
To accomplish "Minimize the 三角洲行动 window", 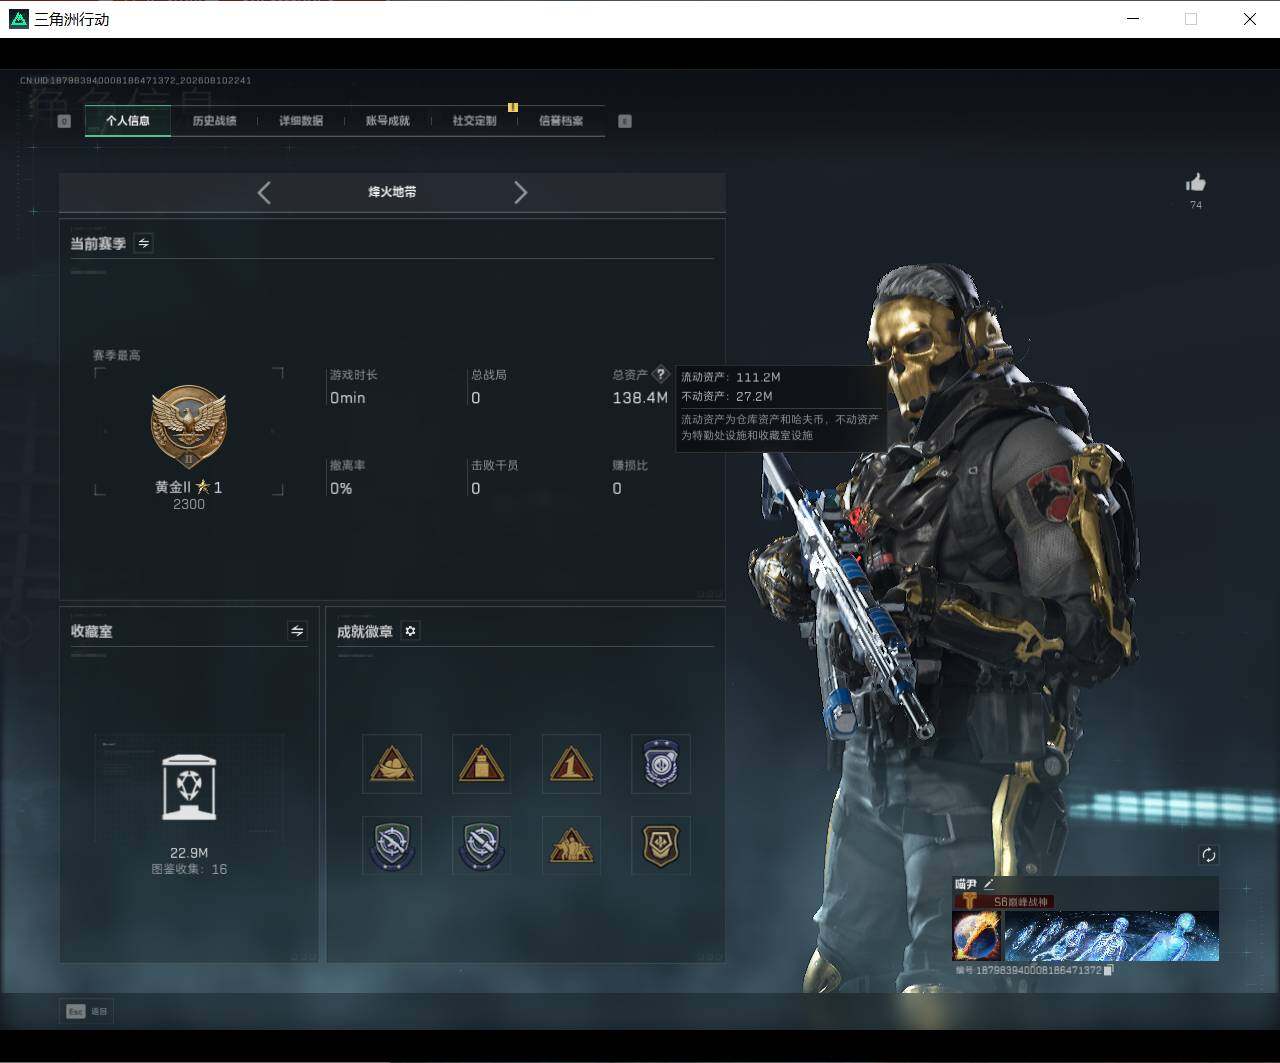I will [1133, 19].
